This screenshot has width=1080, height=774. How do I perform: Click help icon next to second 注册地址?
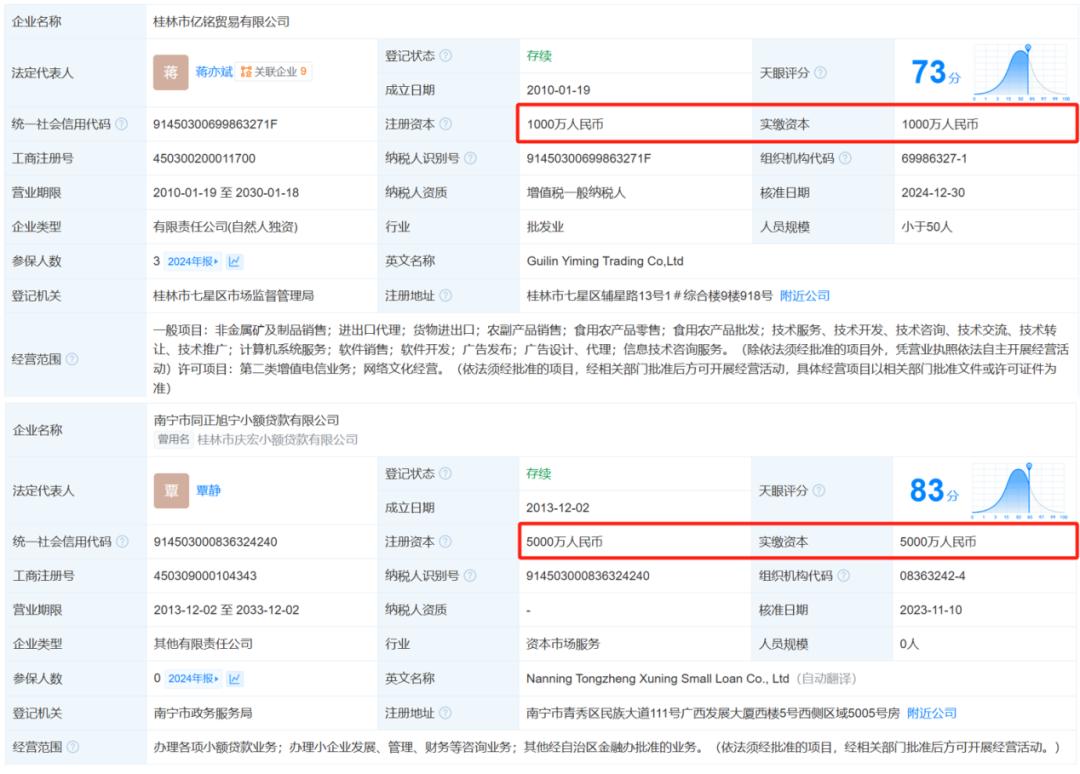coord(445,713)
